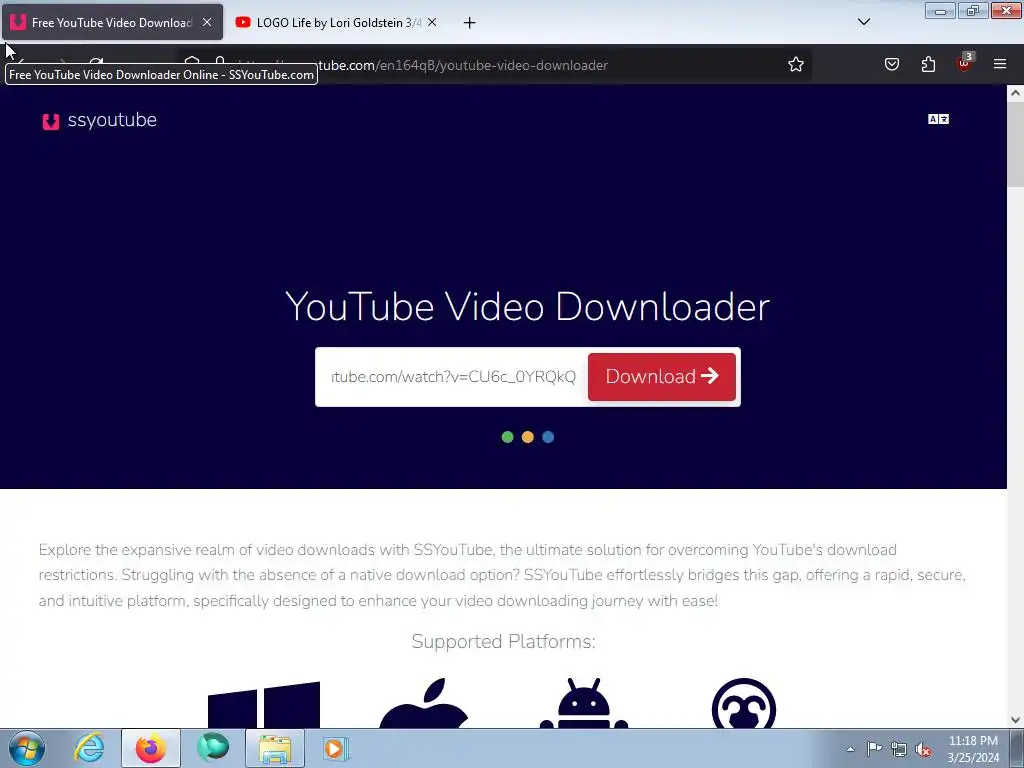Expand the list all tabs dropdown
The height and width of the screenshot is (768, 1024).
point(863,22)
